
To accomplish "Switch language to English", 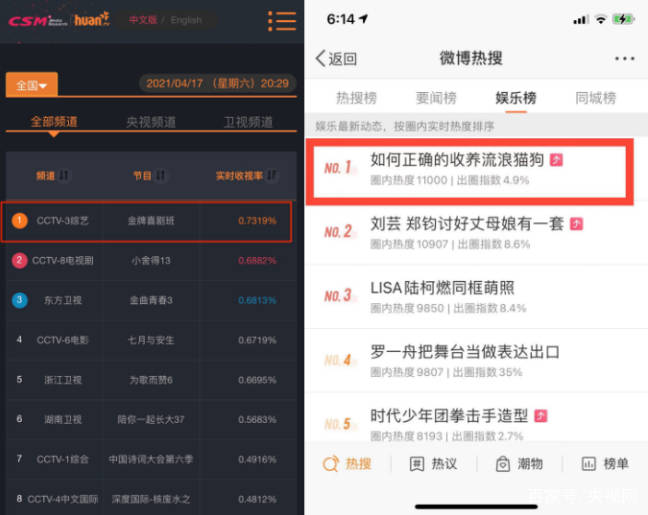I will (x=186, y=20).
